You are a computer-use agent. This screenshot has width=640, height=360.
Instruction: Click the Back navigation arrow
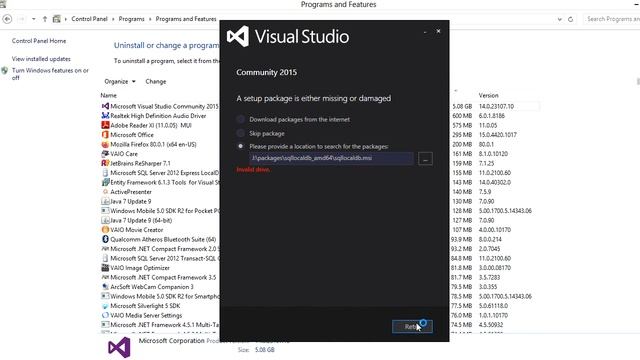tap(7, 19)
